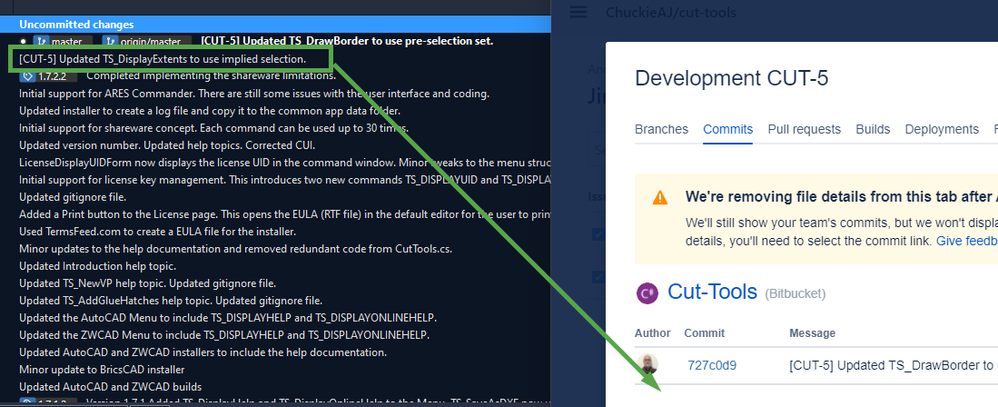Select commit 'Minor updates to the help documentation'
The width and height of the screenshot is (998, 407).
(235, 248)
